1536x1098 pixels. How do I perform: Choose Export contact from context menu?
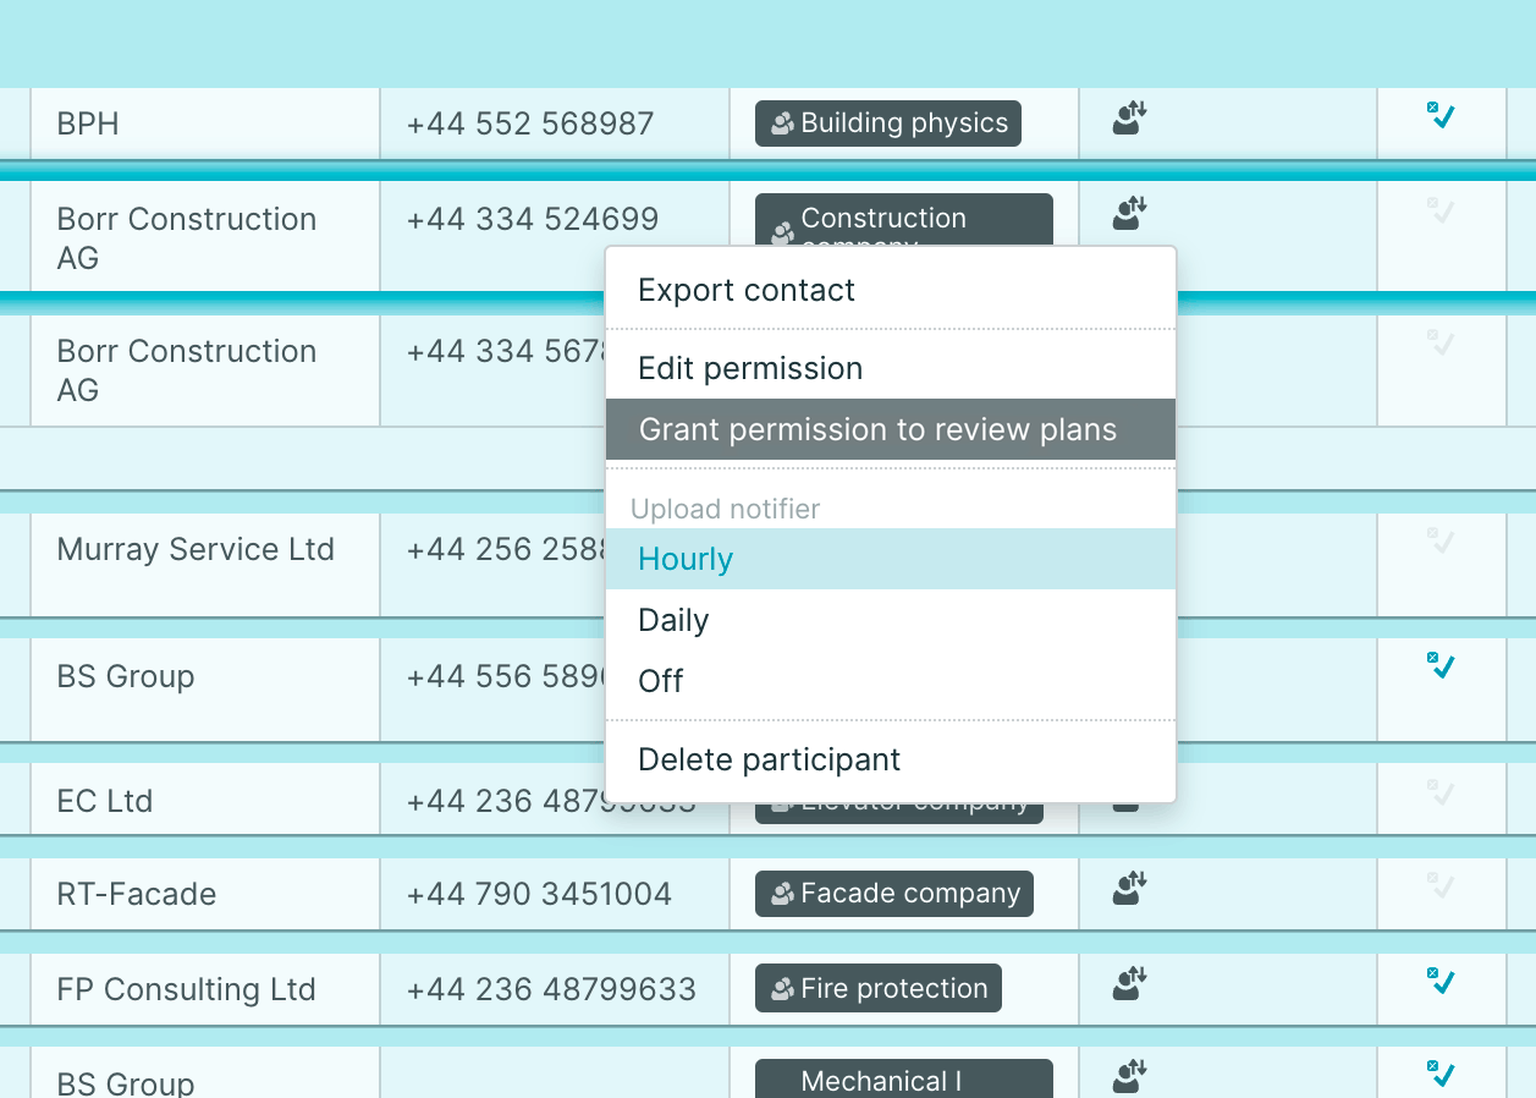pyautogui.click(x=746, y=290)
